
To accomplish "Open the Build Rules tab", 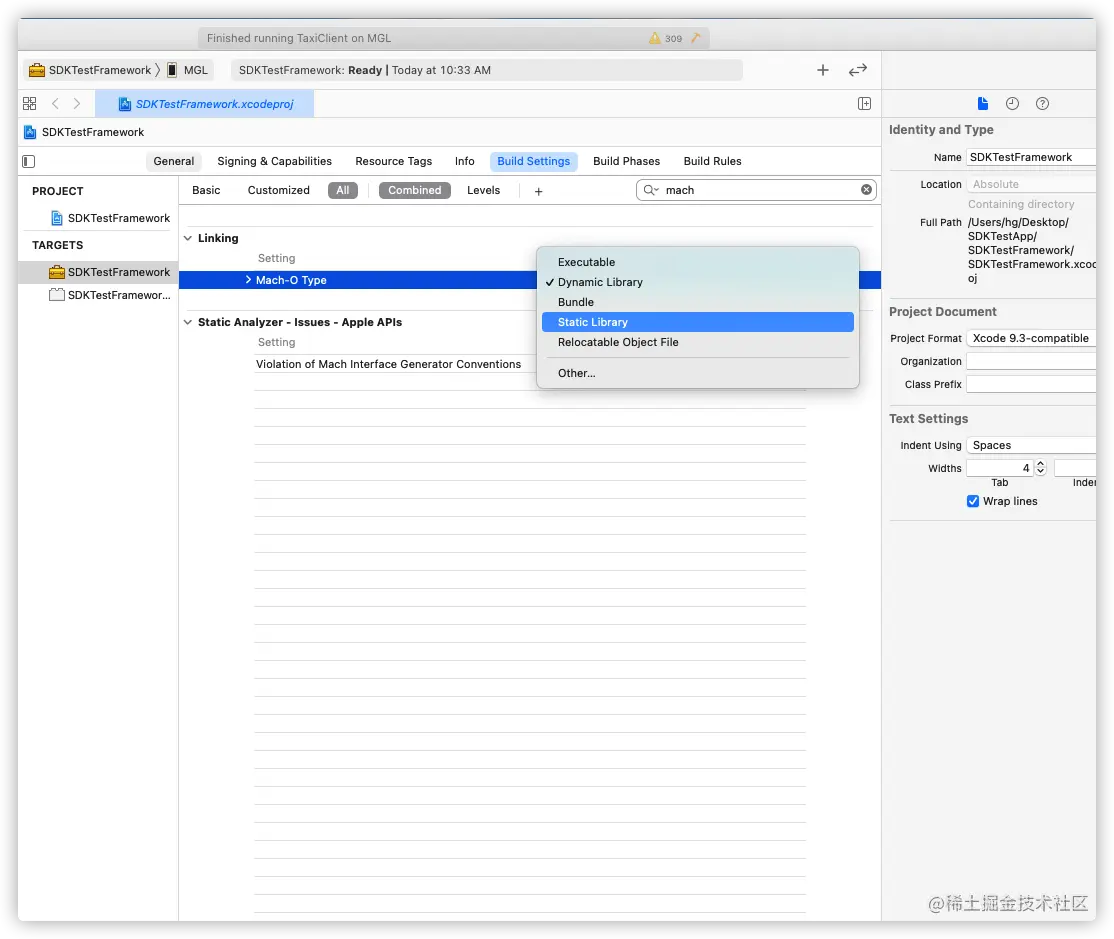I will pyautogui.click(x=713, y=161).
